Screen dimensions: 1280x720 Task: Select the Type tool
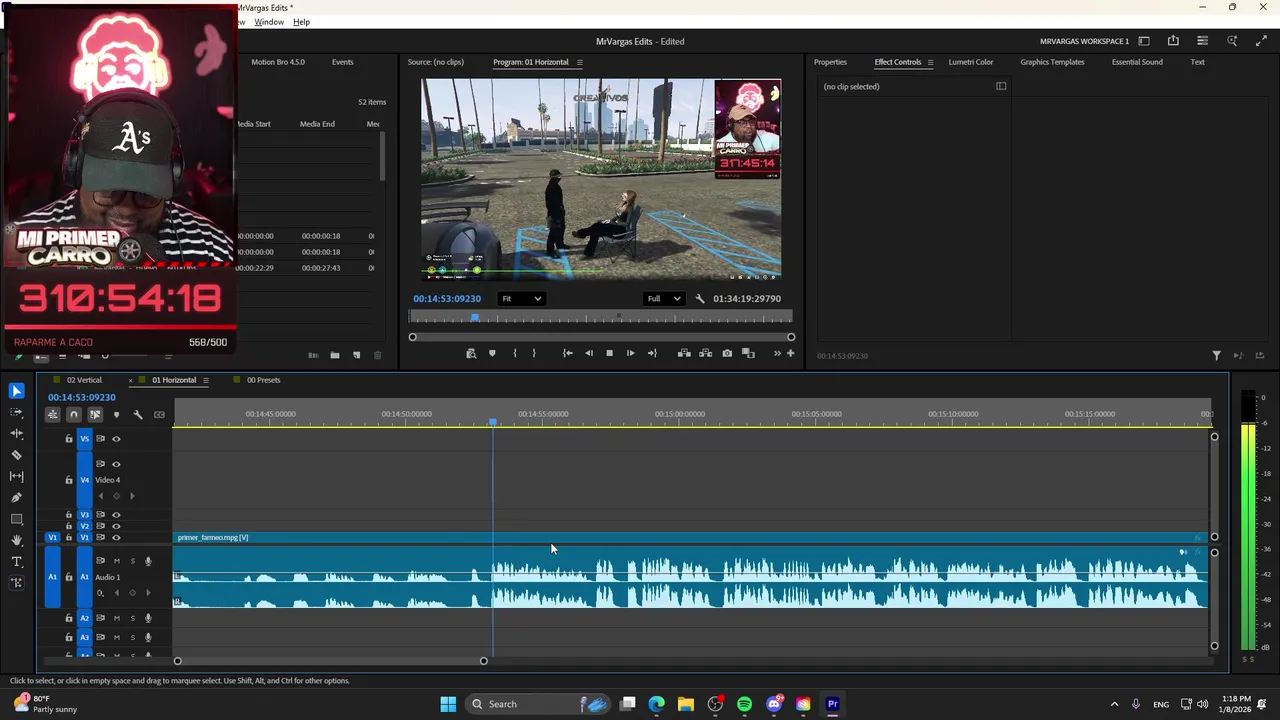pyautogui.click(x=16, y=562)
